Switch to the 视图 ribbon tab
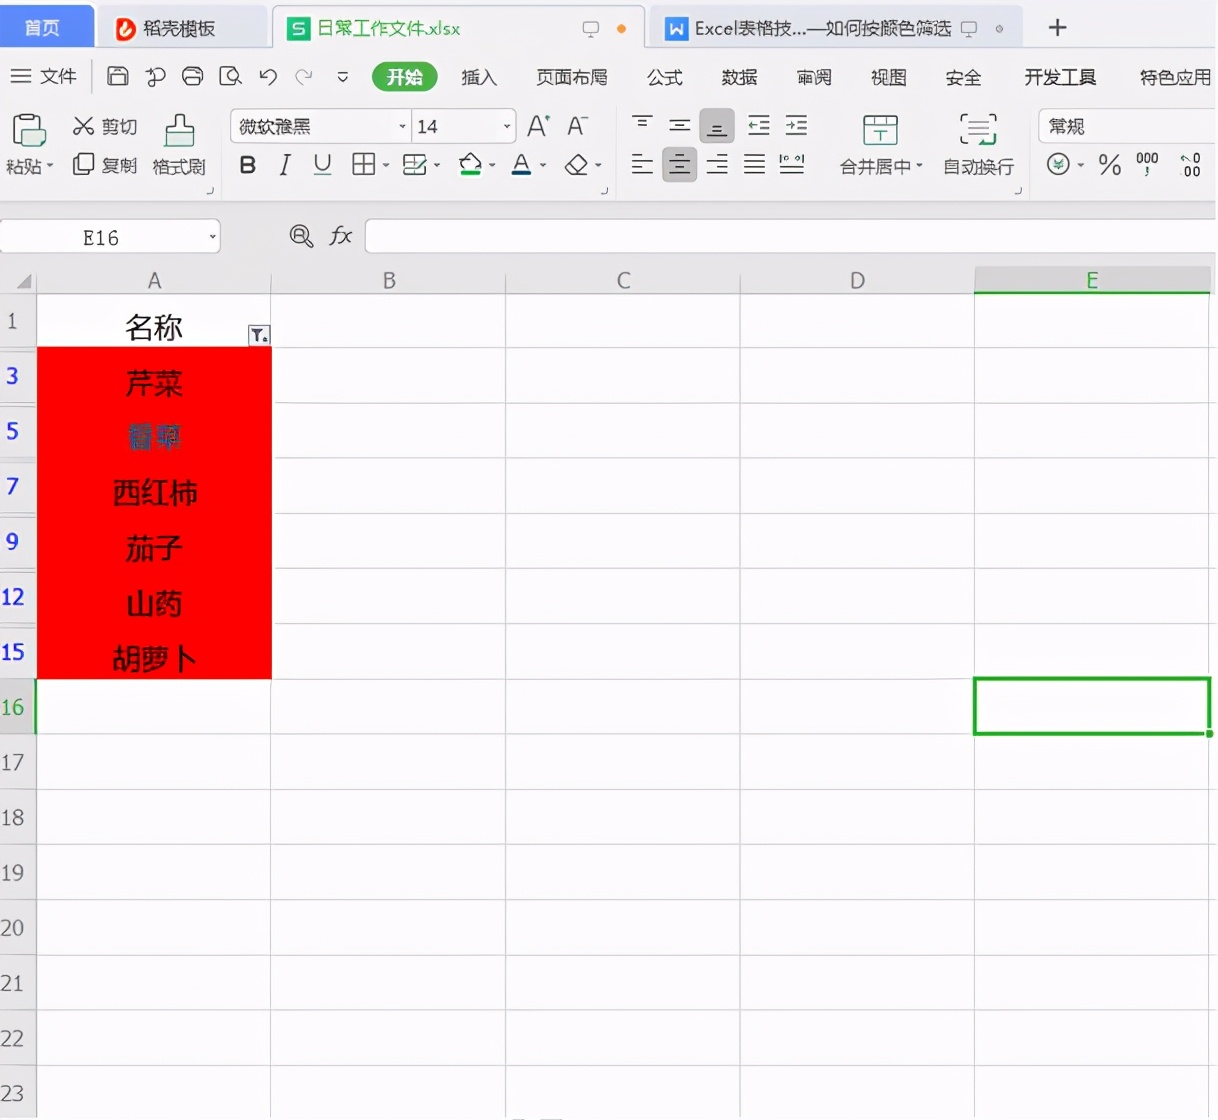 click(x=888, y=77)
